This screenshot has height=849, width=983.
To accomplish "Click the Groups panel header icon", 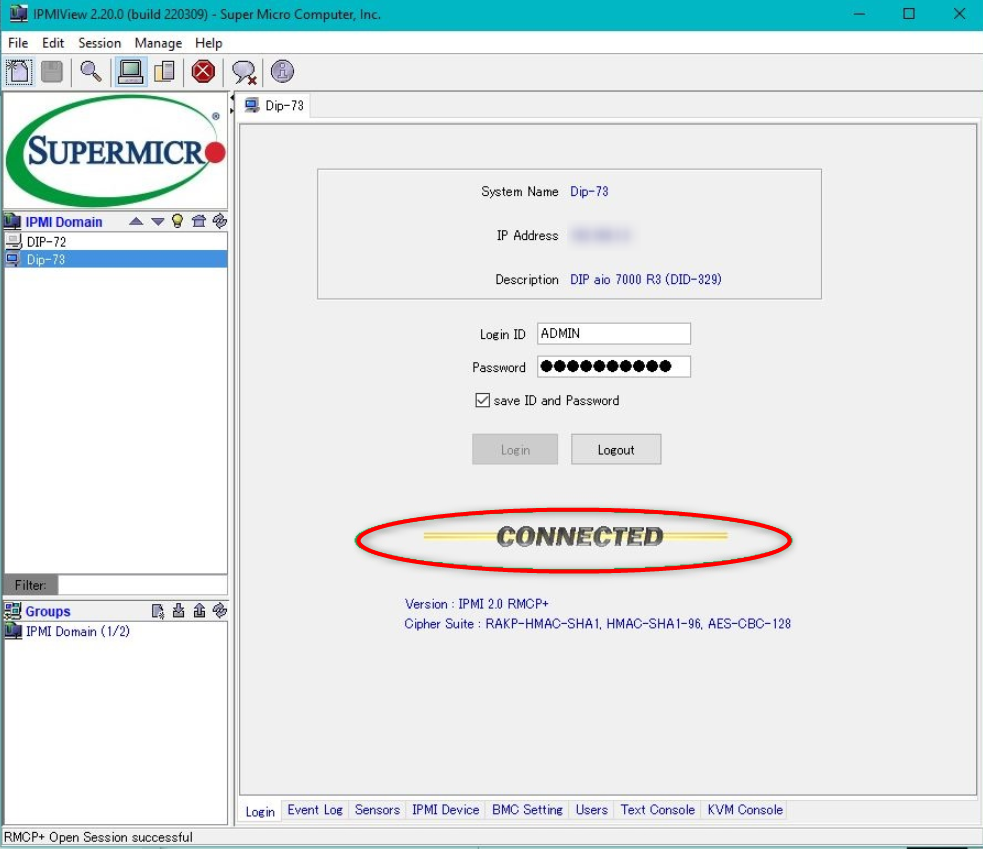I will click(13, 611).
